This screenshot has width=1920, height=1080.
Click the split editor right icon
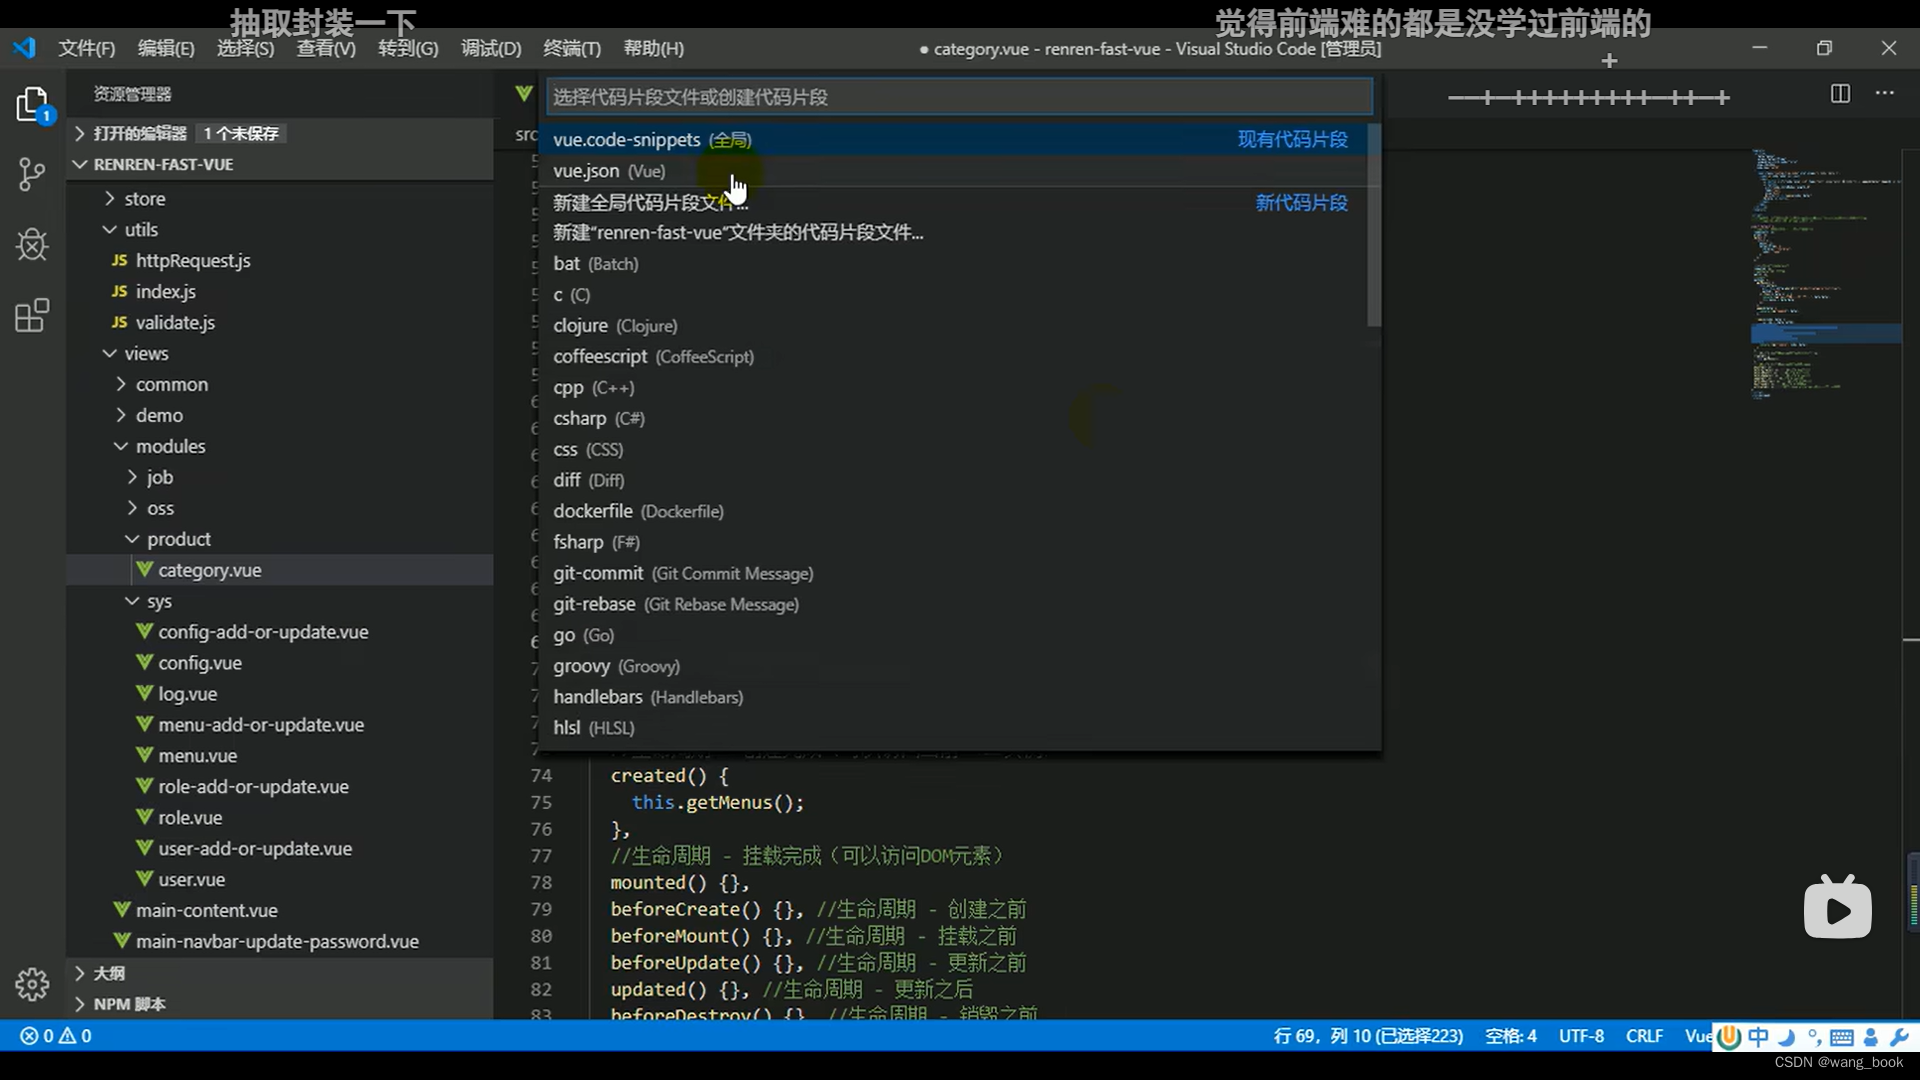[x=1840, y=94]
